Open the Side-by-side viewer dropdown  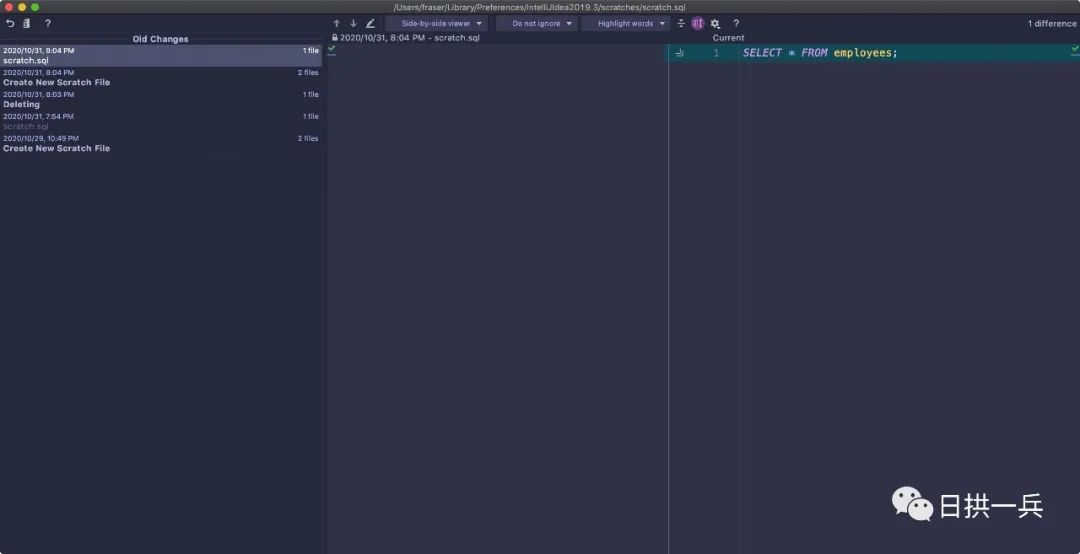click(x=437, y=23)
